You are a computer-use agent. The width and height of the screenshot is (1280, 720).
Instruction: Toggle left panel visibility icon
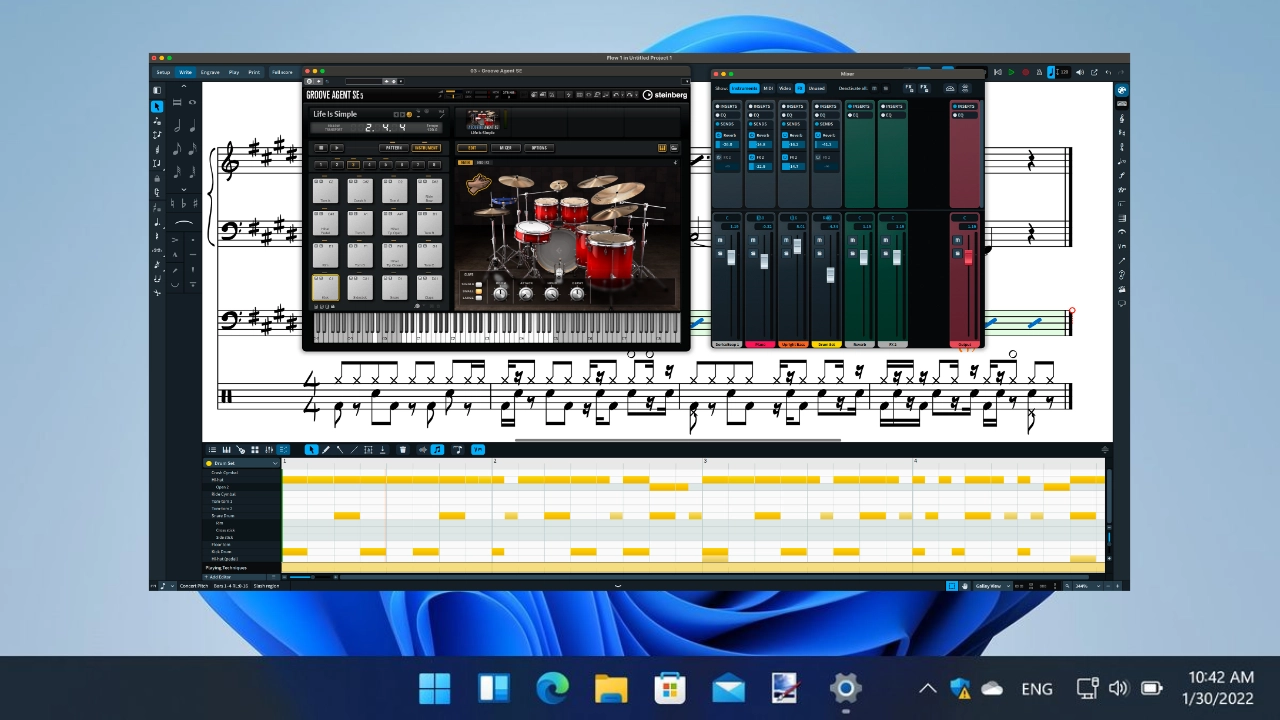[157, 90]
